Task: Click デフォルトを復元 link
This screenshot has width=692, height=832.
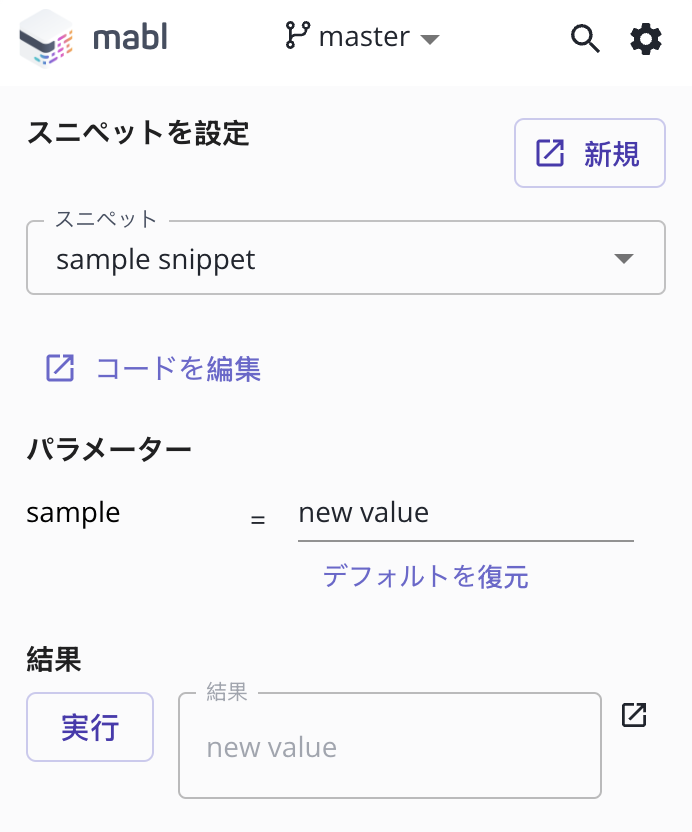Action: point(426,576)
